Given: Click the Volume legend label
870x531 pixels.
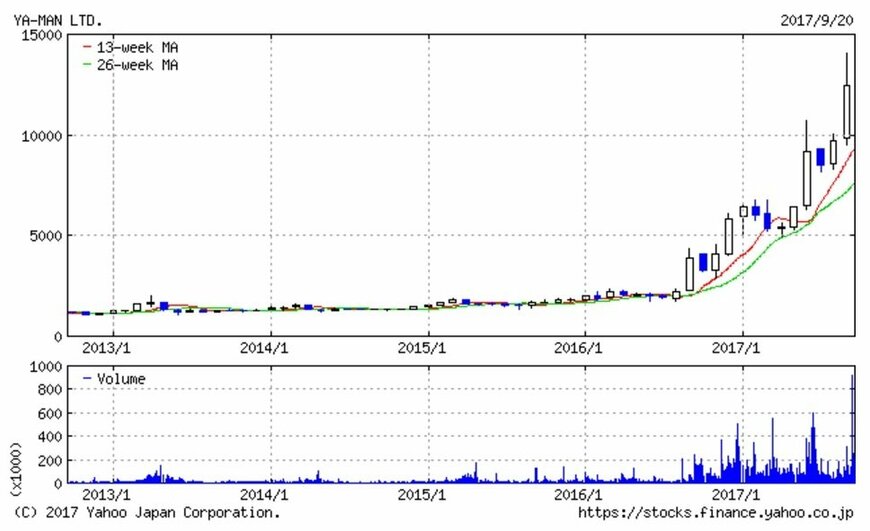Looking at the screenshot, I should 120,379.
